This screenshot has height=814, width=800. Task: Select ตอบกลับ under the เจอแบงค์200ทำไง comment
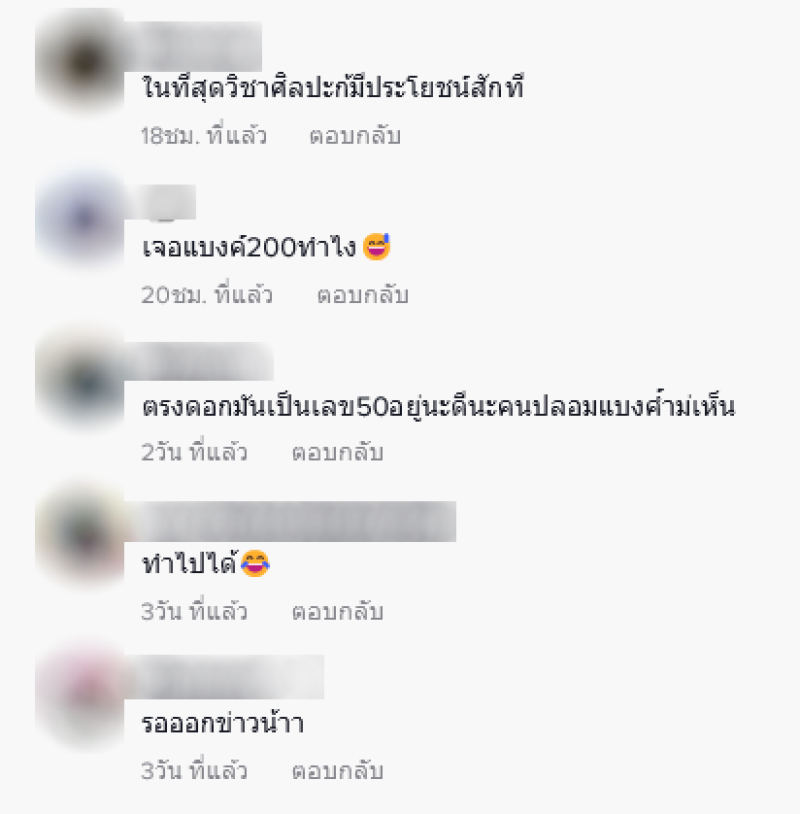(x=363, y=295)
